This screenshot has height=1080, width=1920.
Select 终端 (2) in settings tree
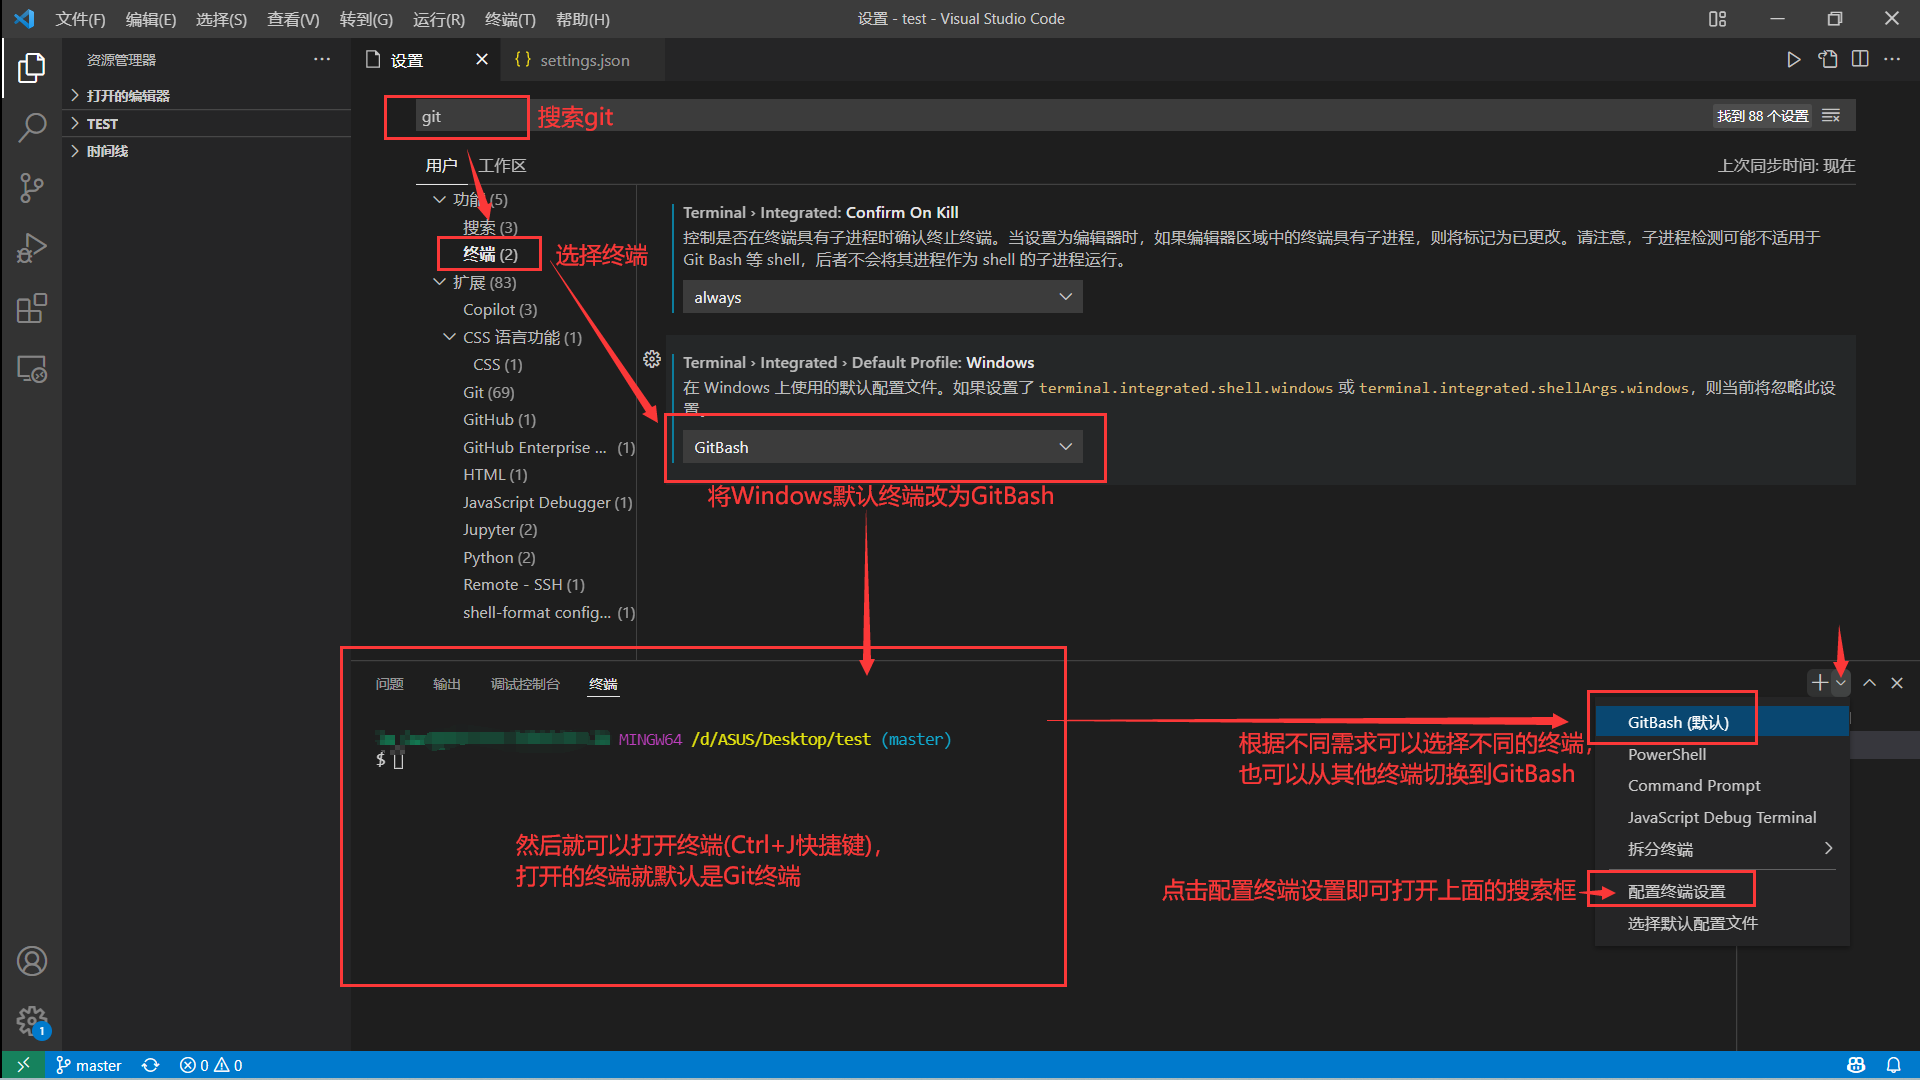tap(491, 254)
